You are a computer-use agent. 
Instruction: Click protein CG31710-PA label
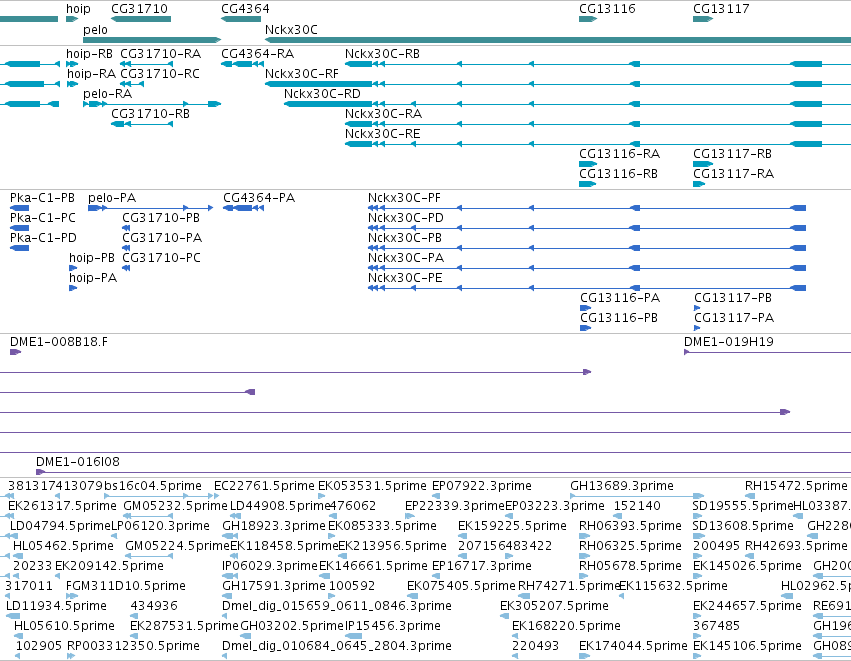click(162, 238)
